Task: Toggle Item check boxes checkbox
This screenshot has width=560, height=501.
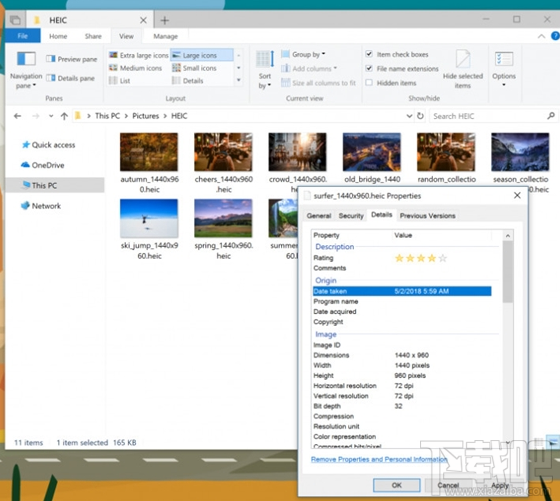Action: (x=369, y=54)
